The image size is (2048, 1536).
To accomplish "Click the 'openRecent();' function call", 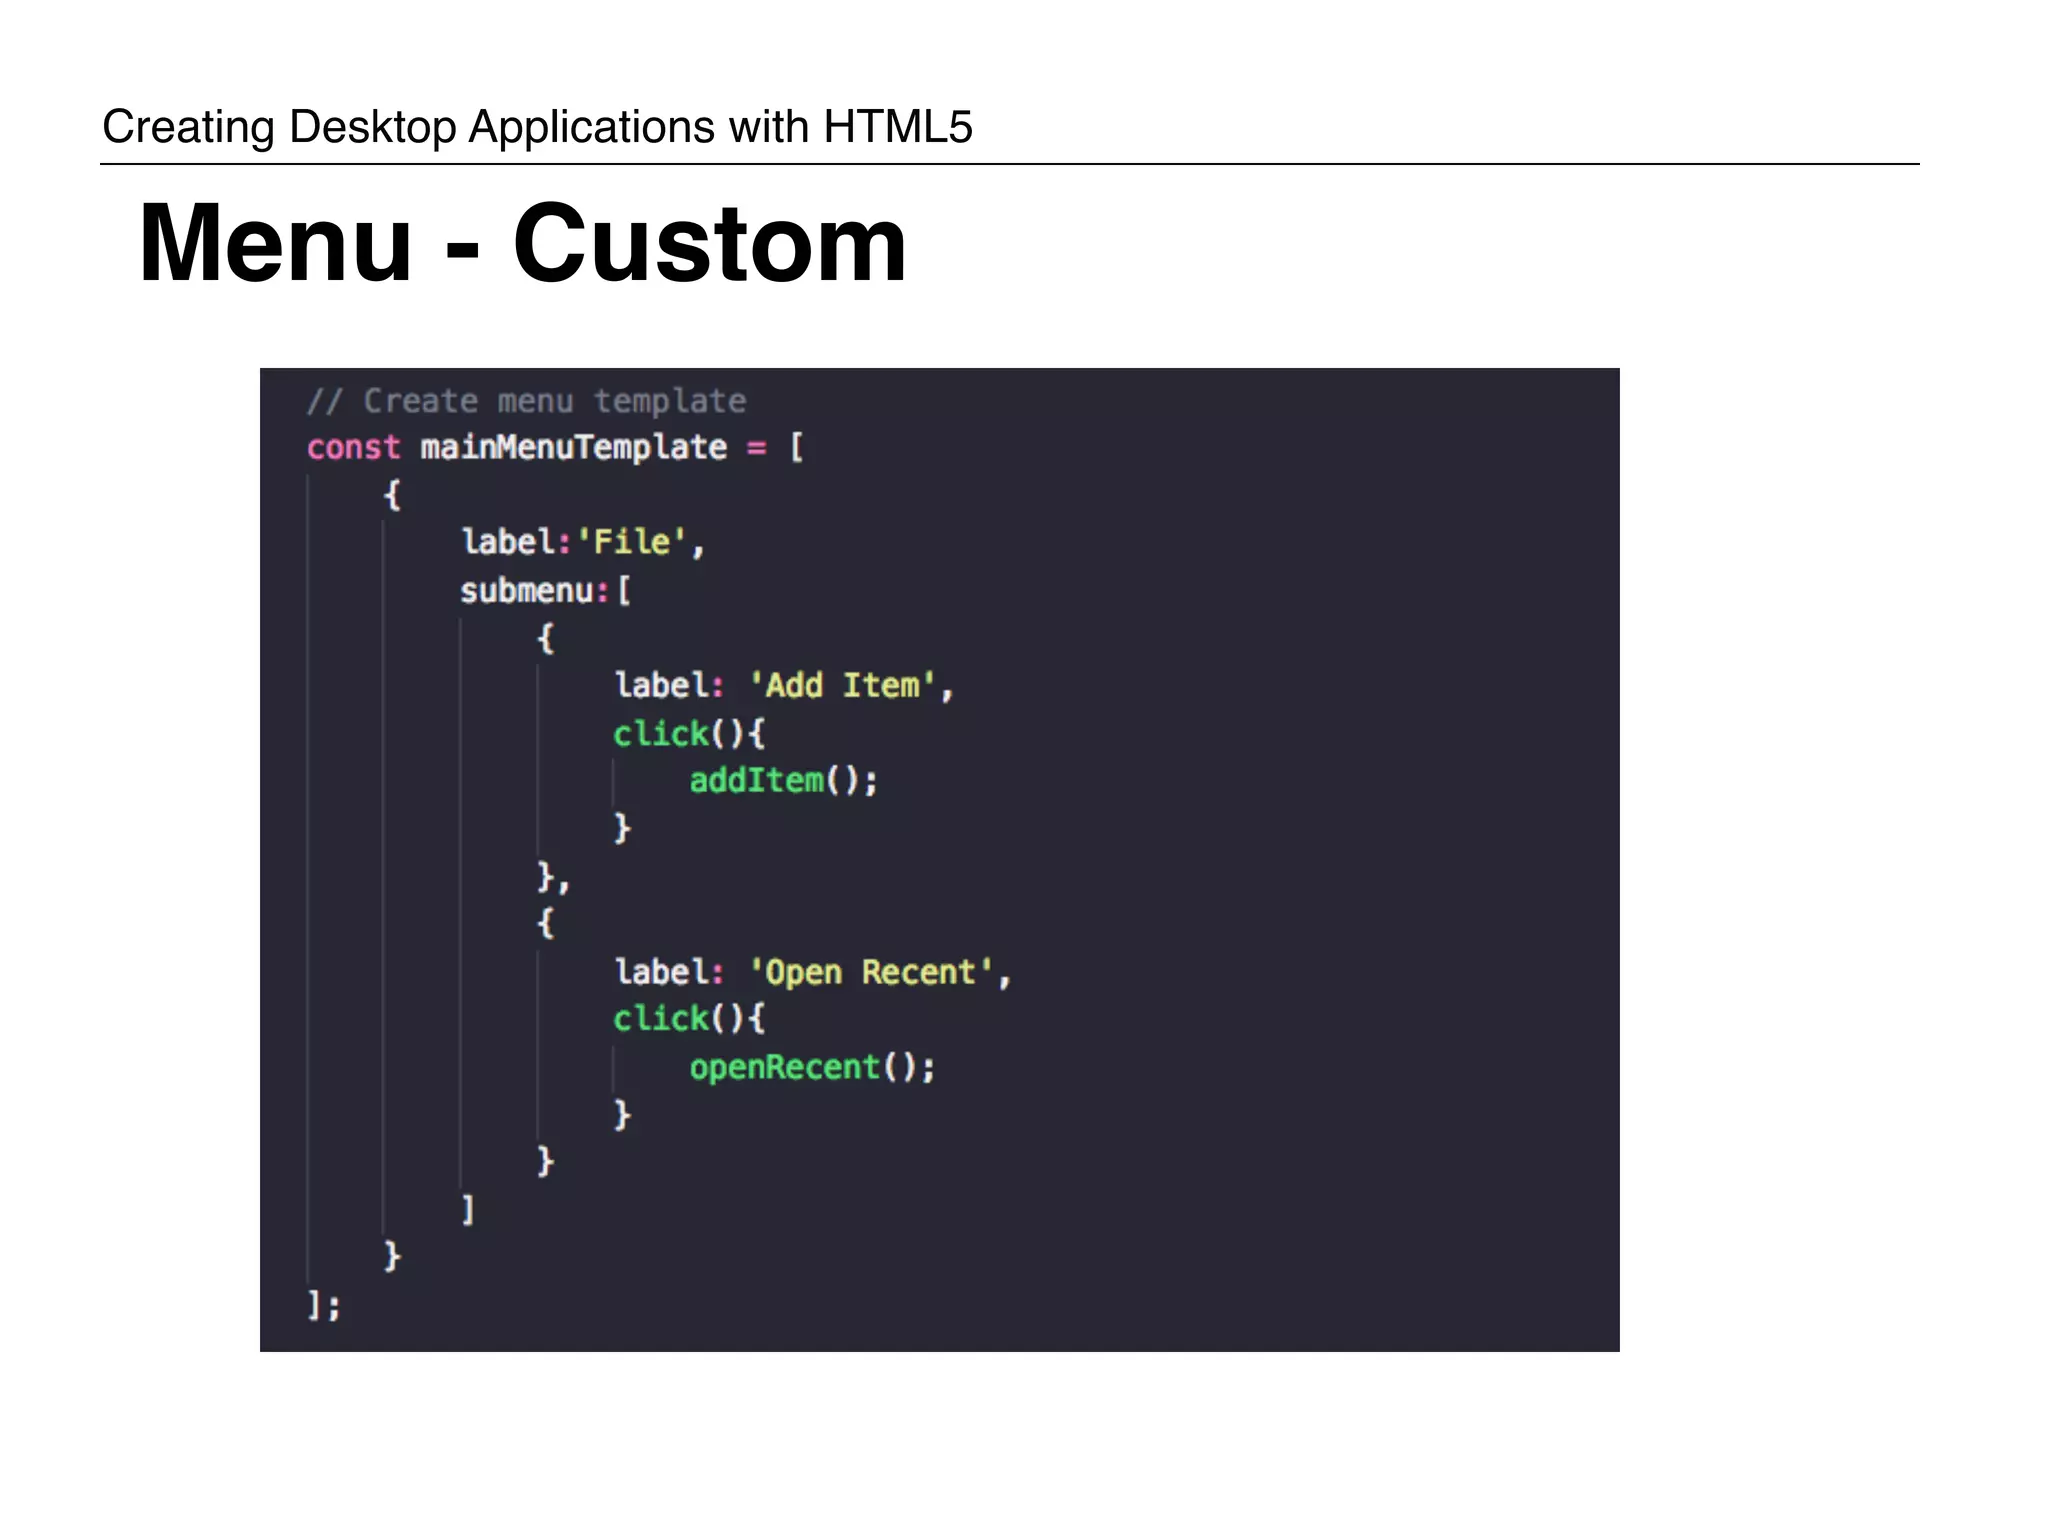I will point(812,1067).
